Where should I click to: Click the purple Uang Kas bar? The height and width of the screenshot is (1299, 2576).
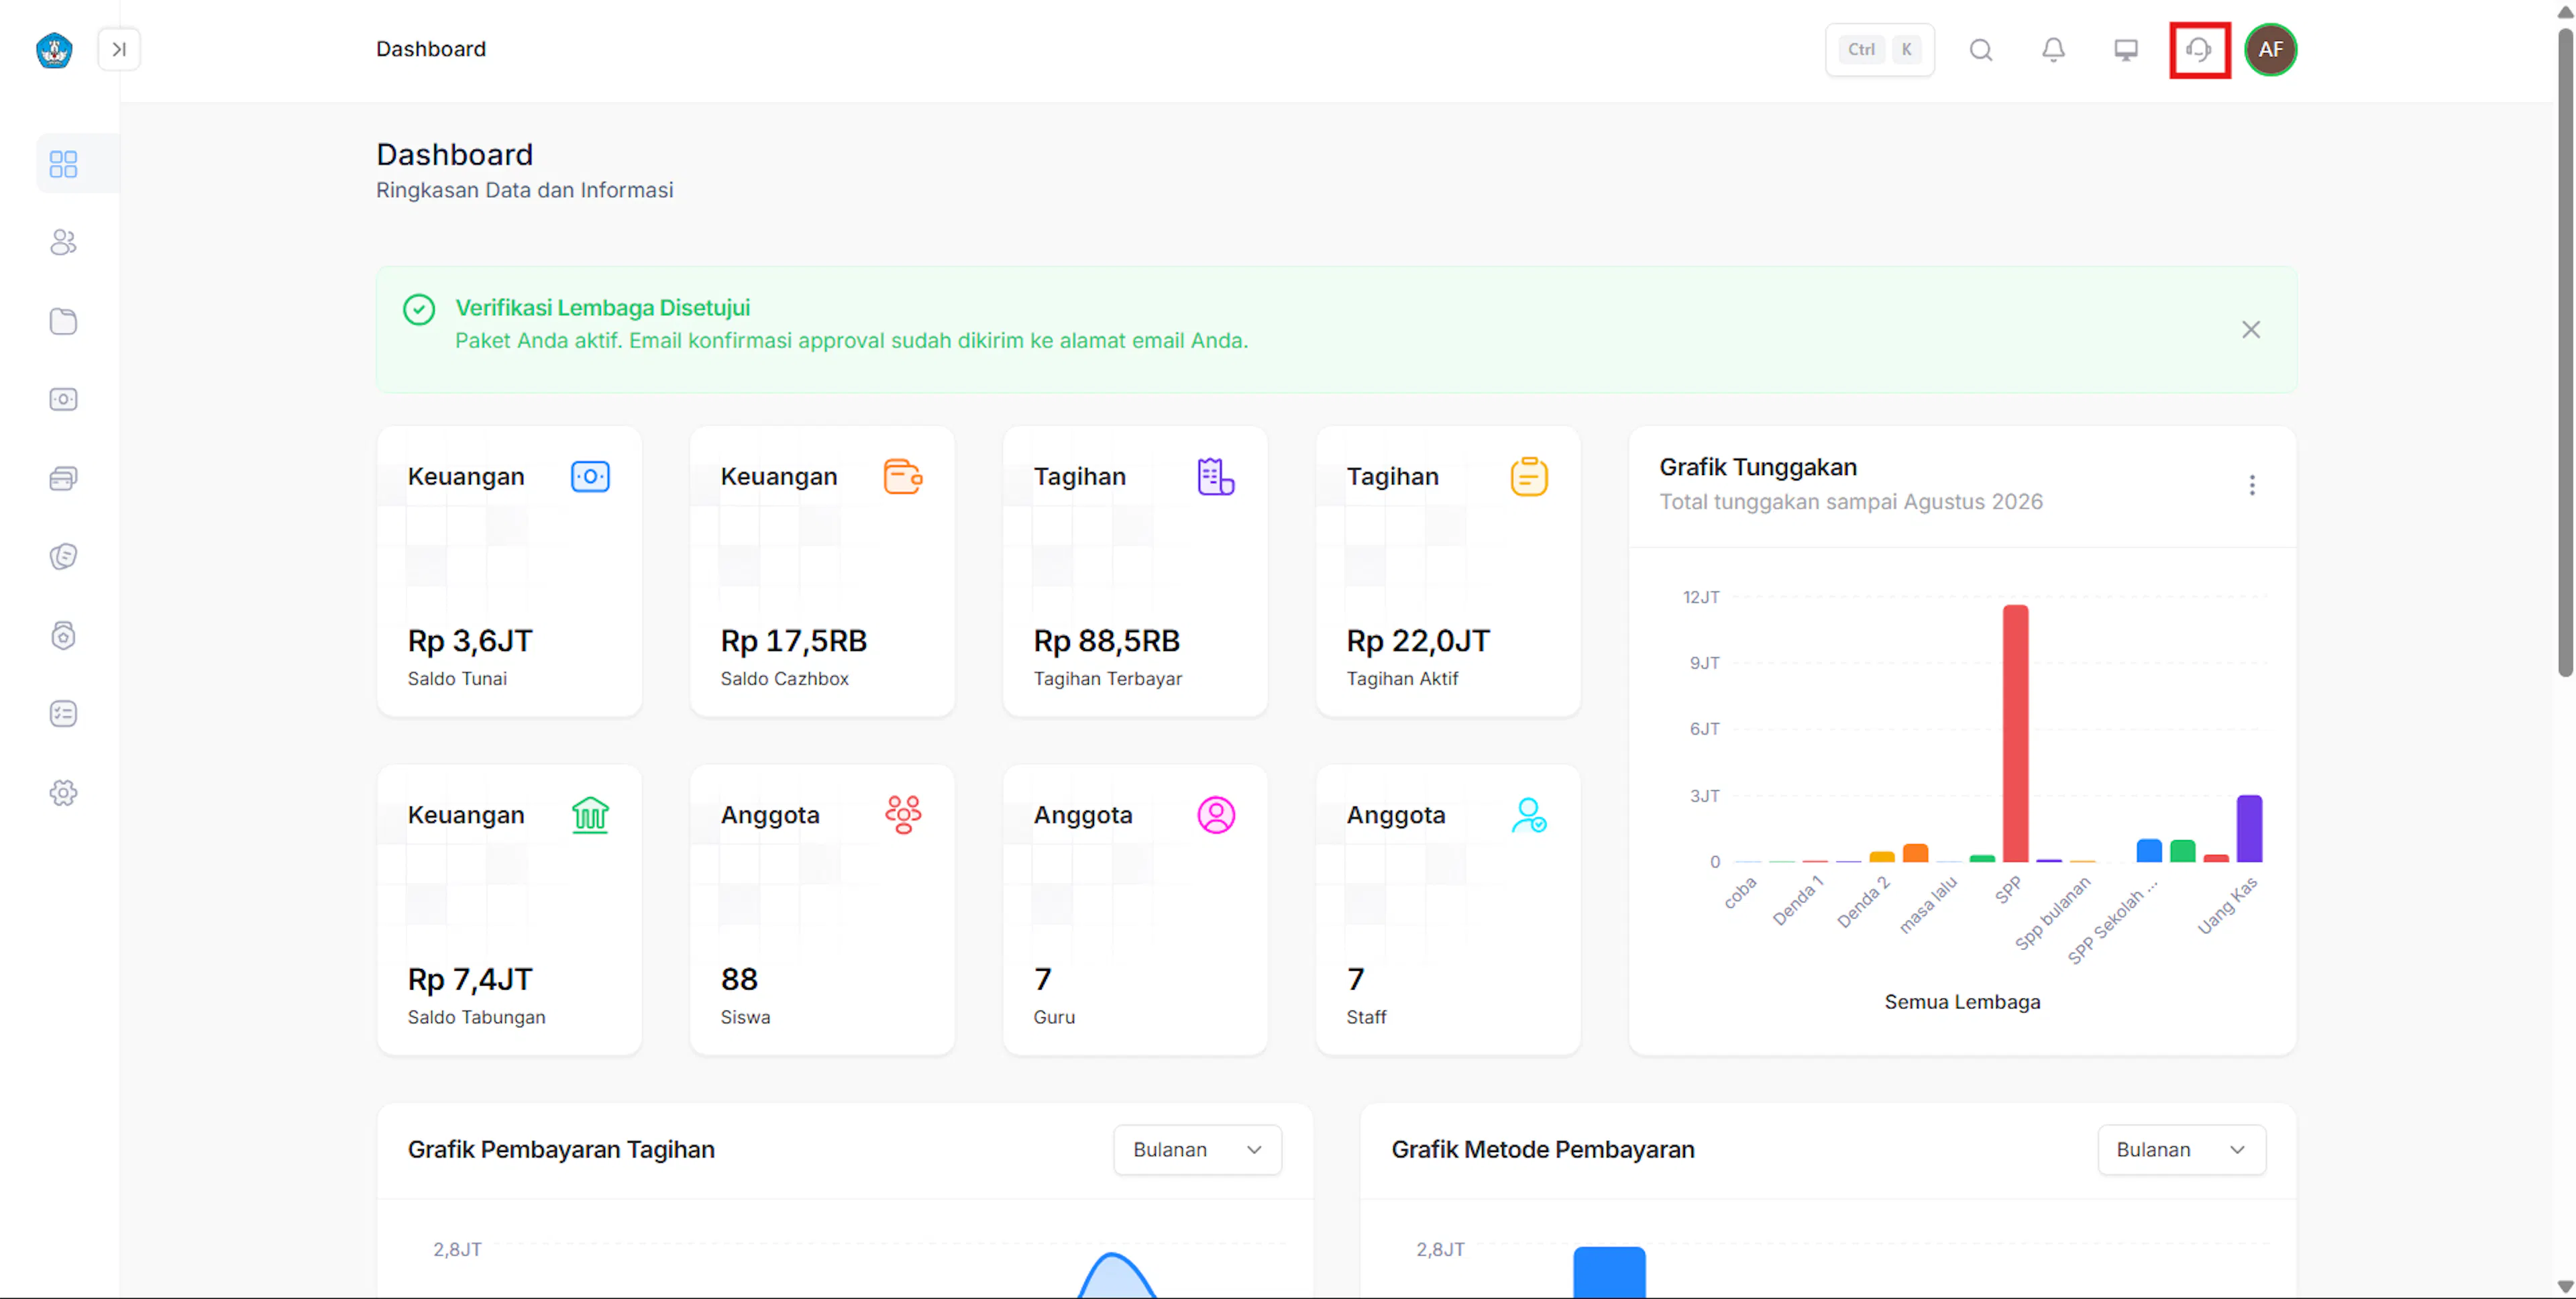(x=2249, y=828)
